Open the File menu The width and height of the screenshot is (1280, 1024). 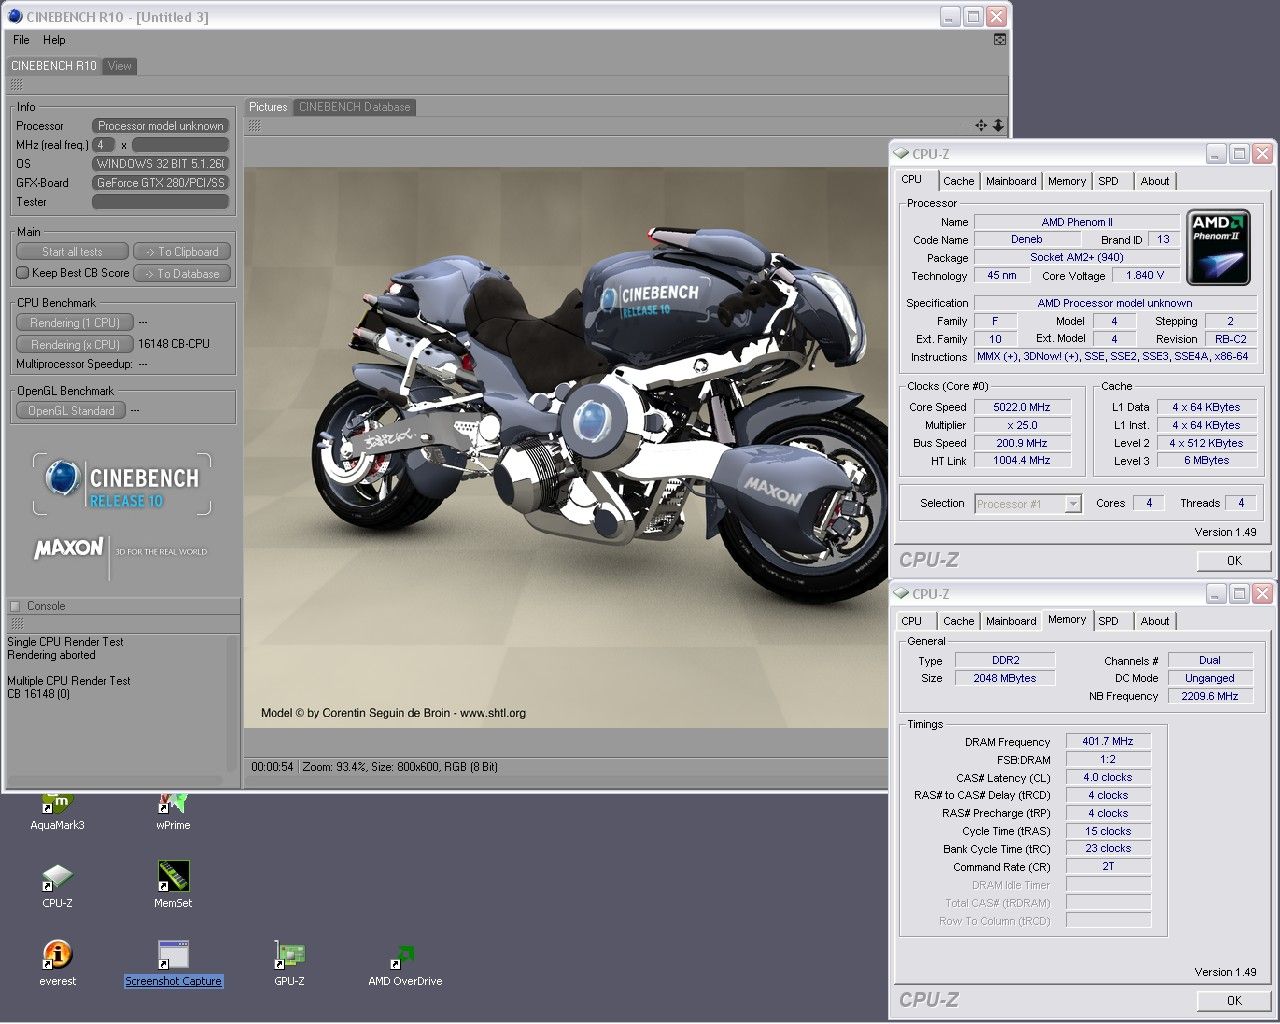coord(21,40)
